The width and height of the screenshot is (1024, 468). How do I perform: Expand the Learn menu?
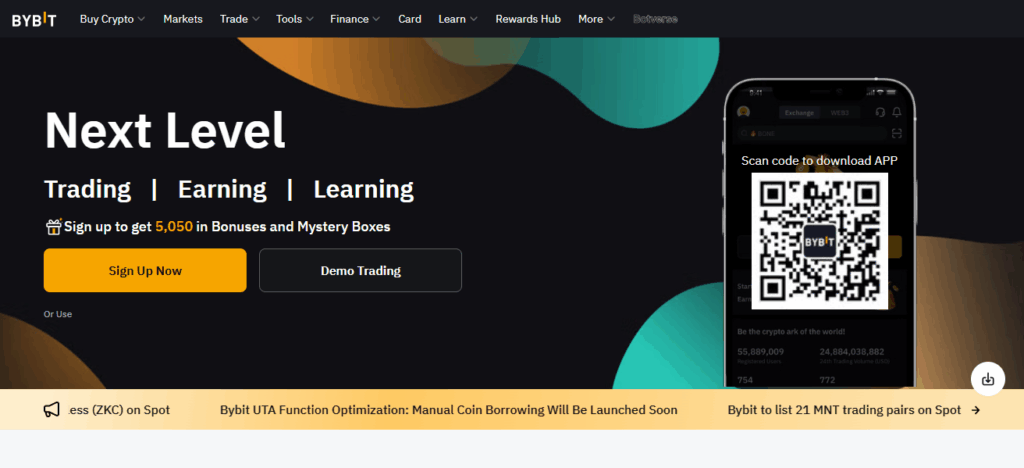pyautogui.click(x=457, y=19)
